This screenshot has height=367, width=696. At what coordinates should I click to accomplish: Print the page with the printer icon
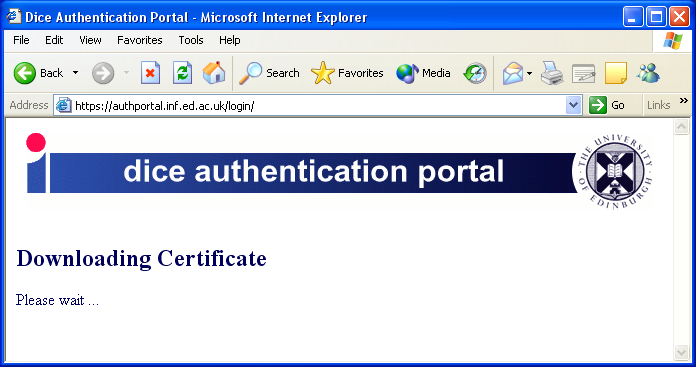[552, 73]
